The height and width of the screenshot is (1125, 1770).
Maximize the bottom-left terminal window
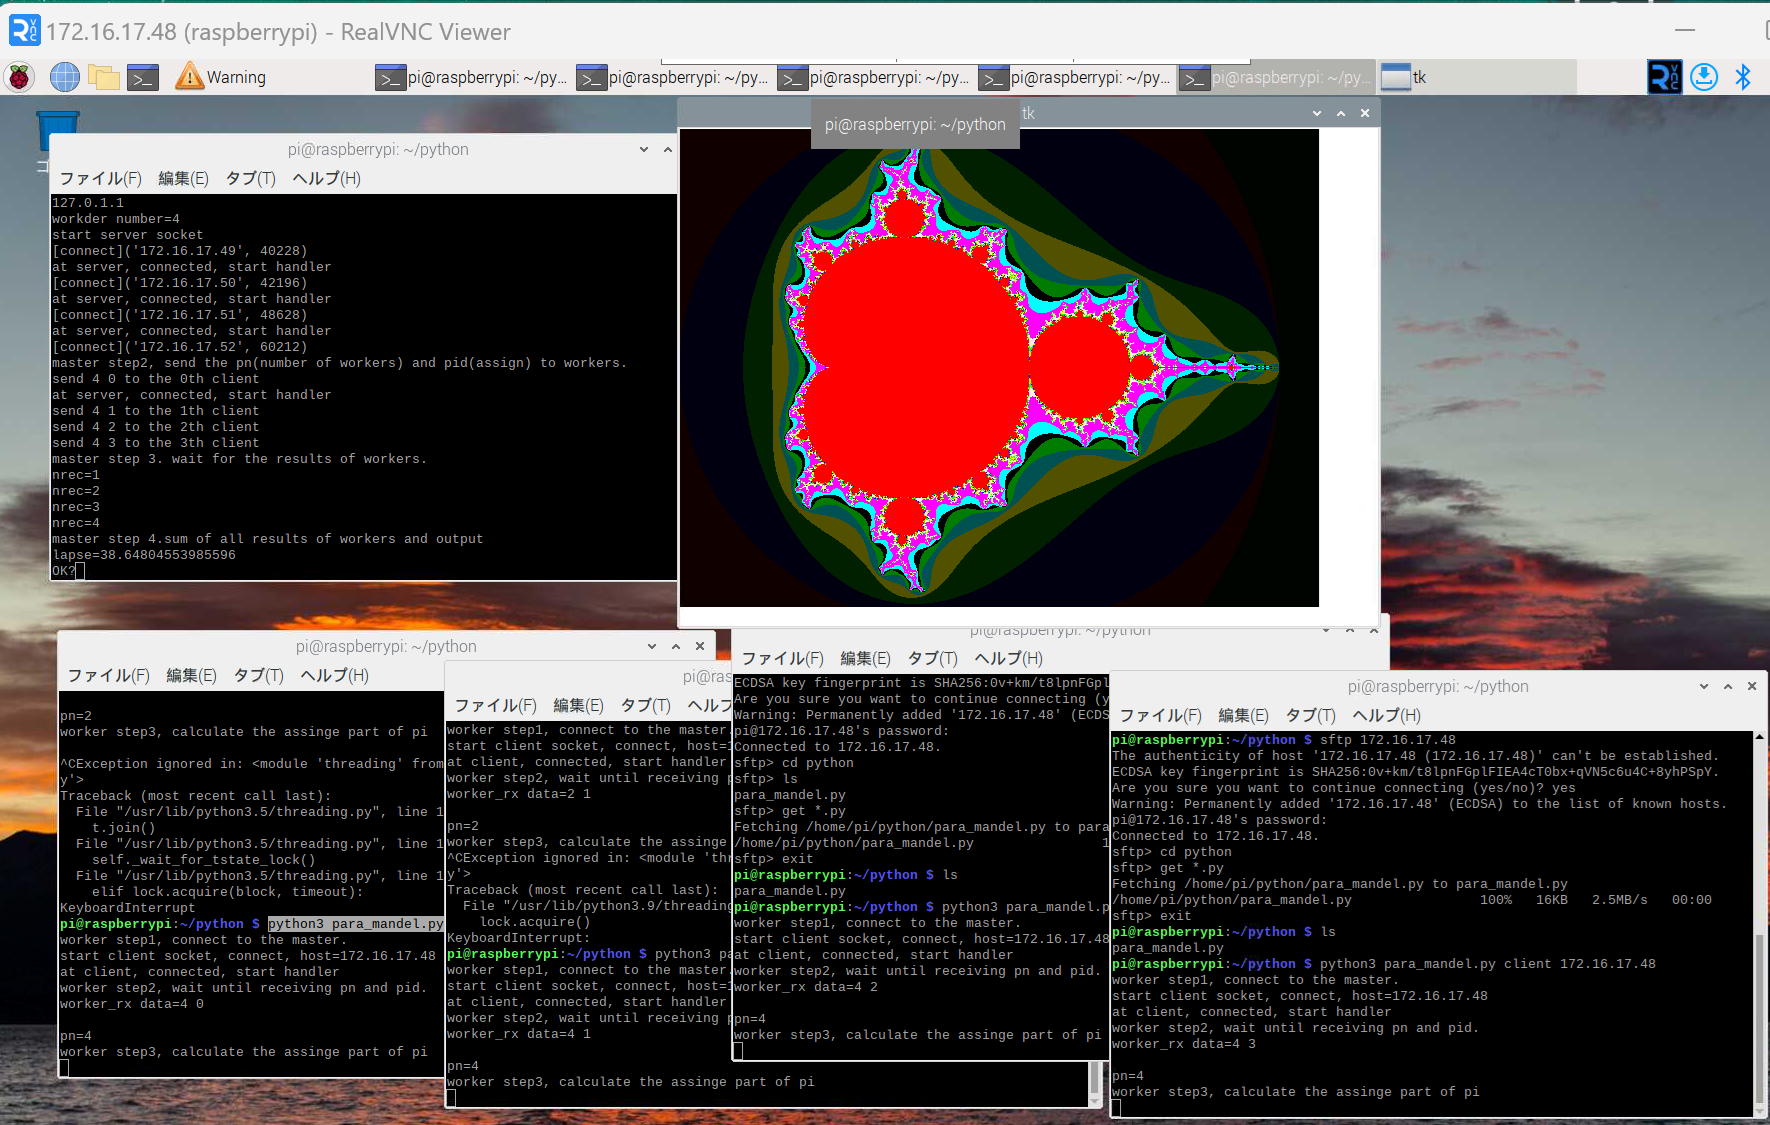676,646
